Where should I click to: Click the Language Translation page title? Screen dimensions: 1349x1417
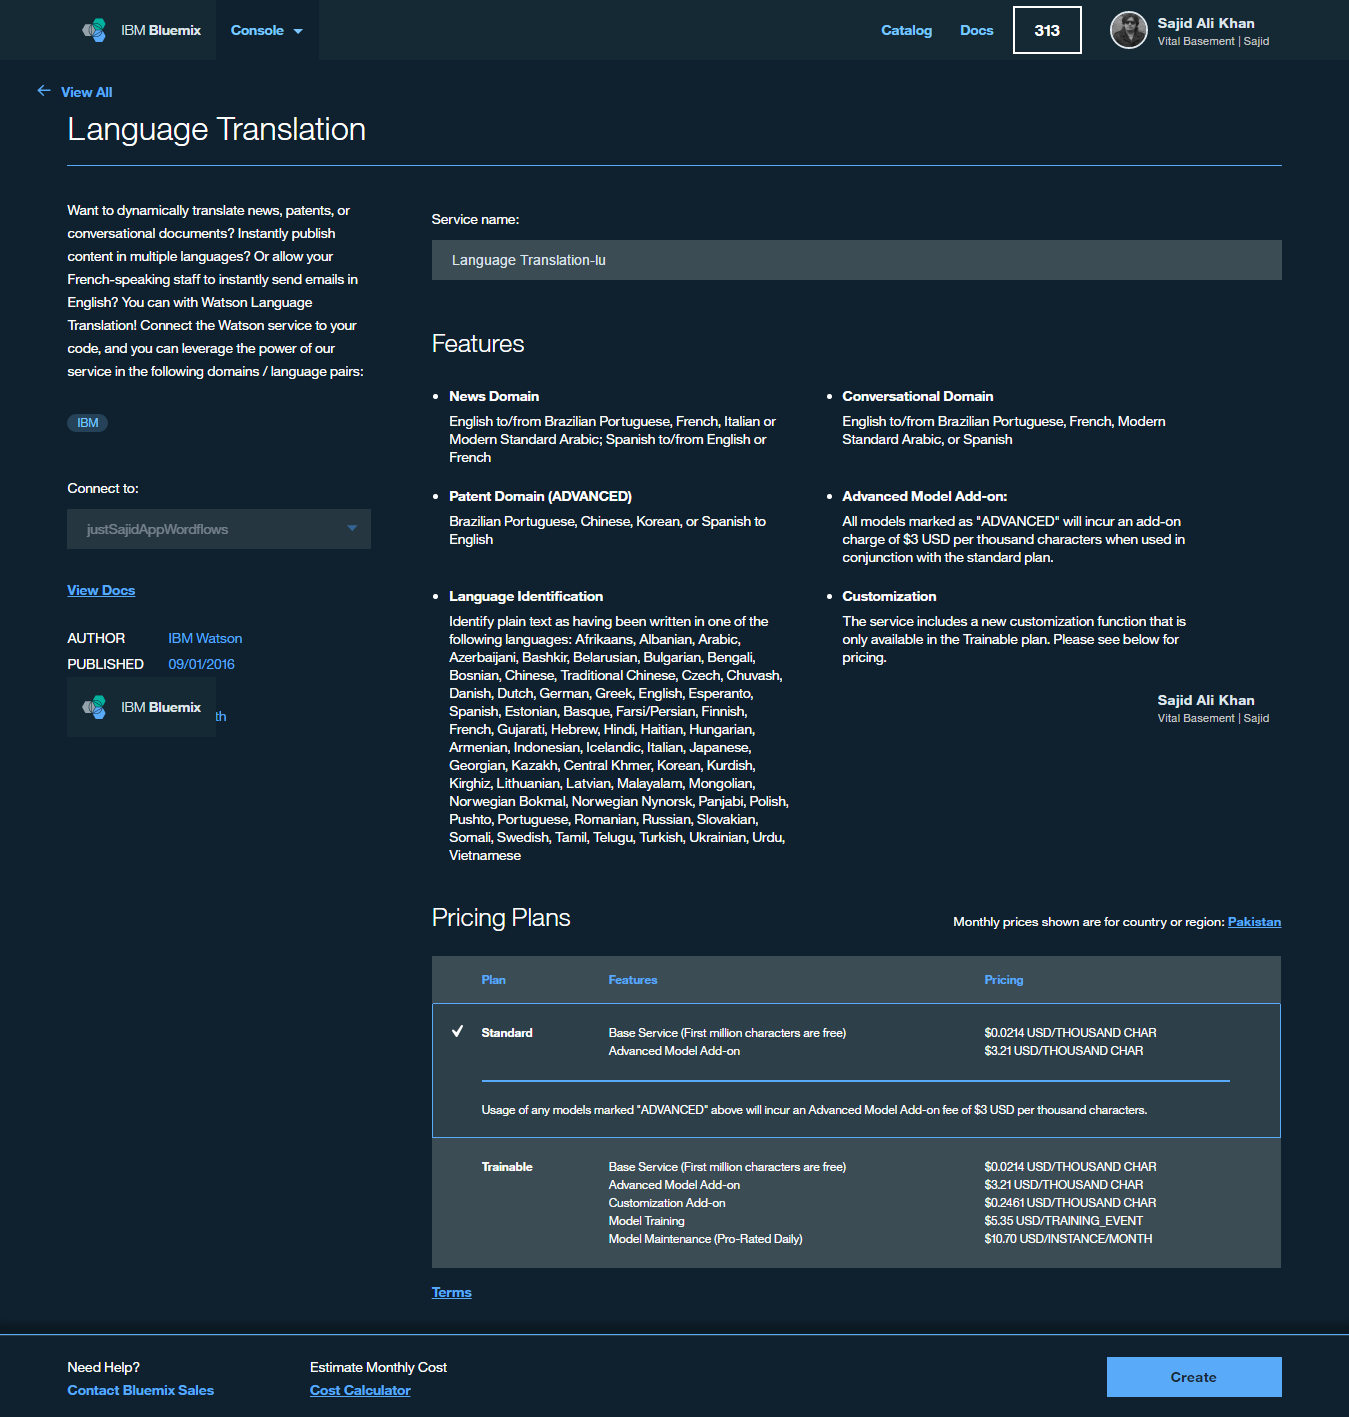pos(216,129)
